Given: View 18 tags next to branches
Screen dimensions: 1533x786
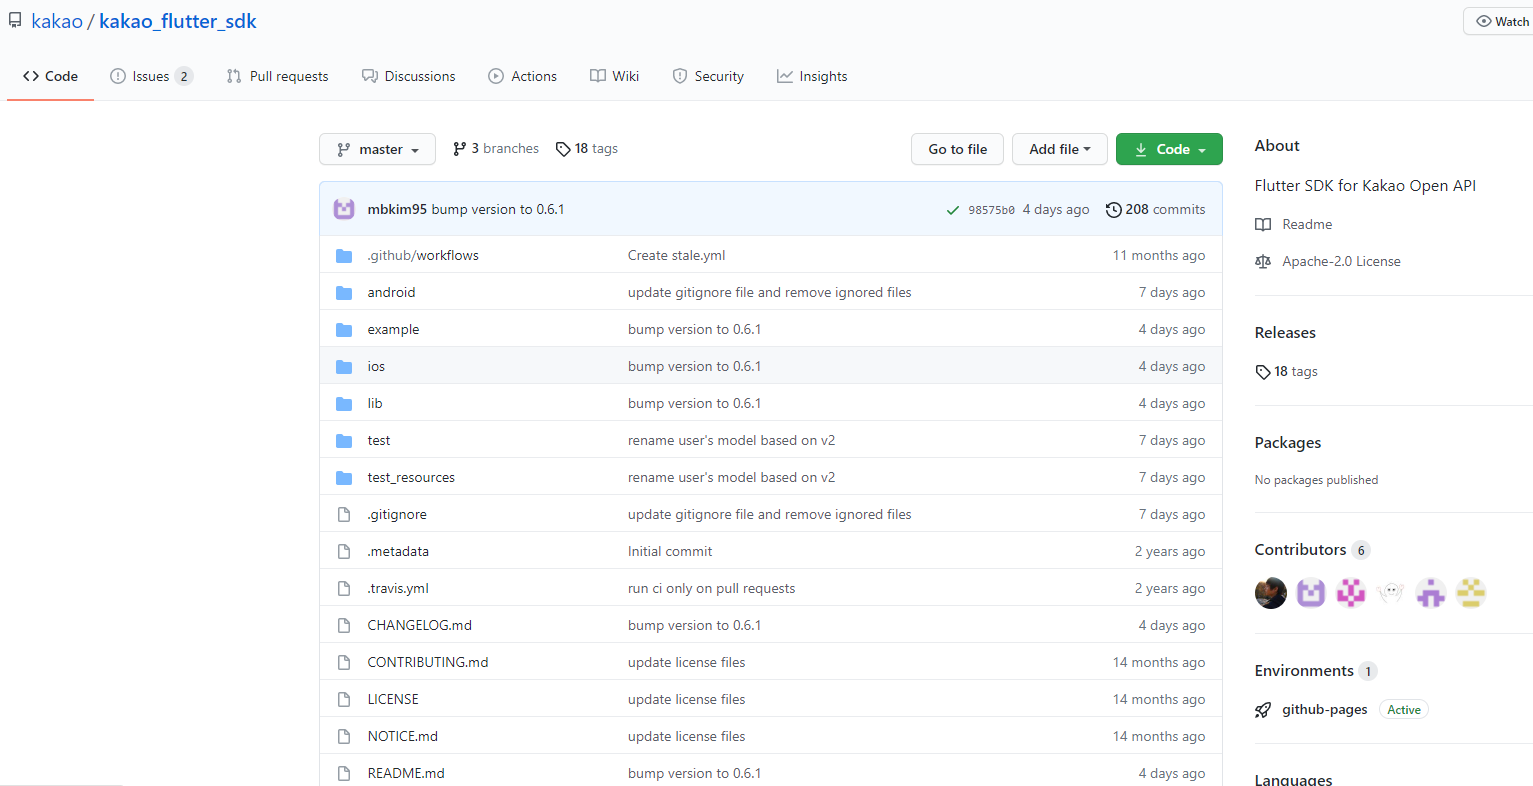Looking at the screenshot, I should point(587,148).
